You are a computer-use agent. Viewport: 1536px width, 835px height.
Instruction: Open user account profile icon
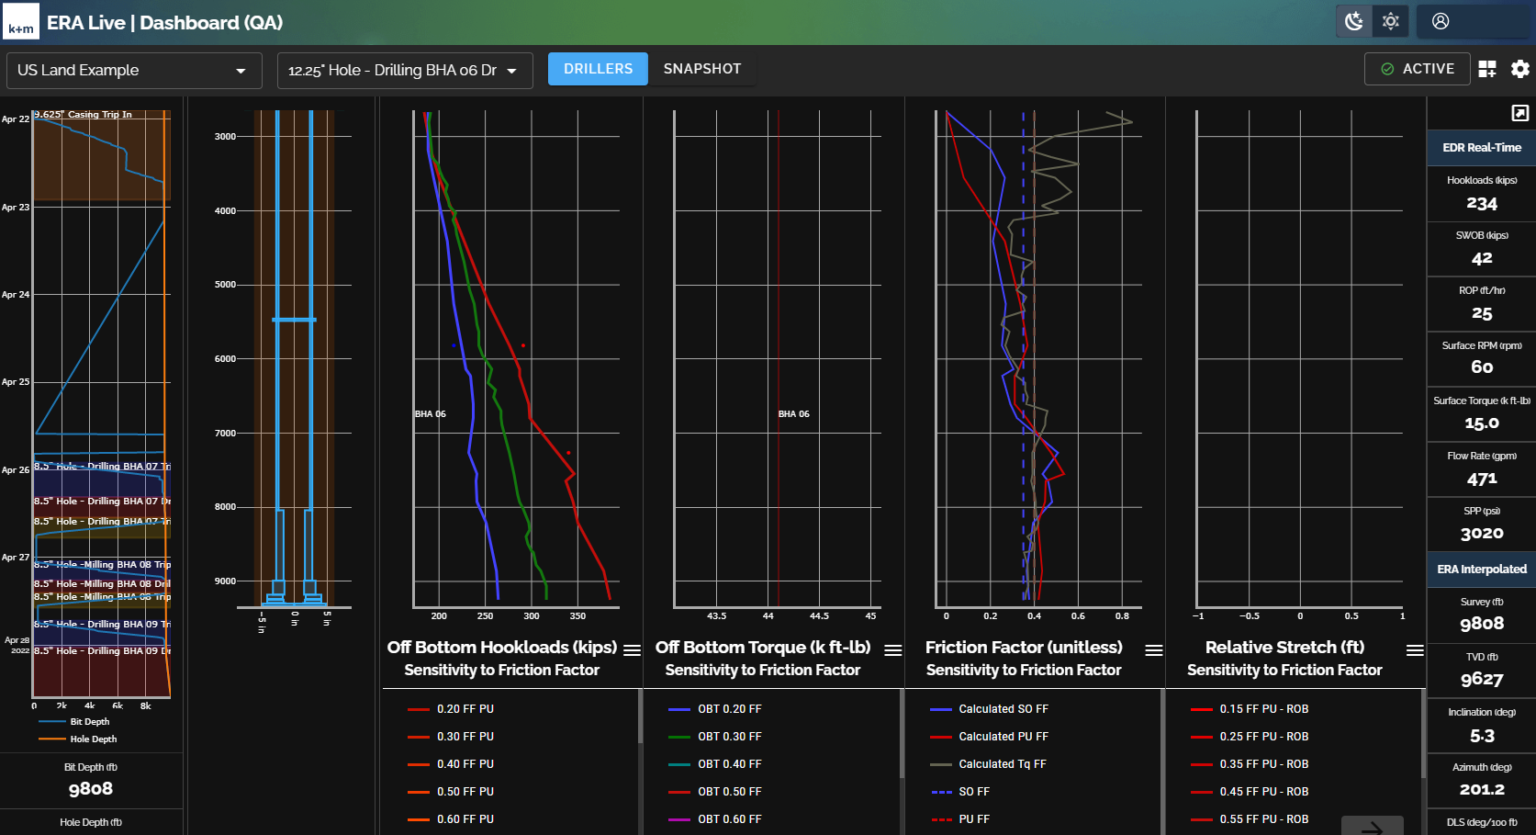coord(1440,21)
